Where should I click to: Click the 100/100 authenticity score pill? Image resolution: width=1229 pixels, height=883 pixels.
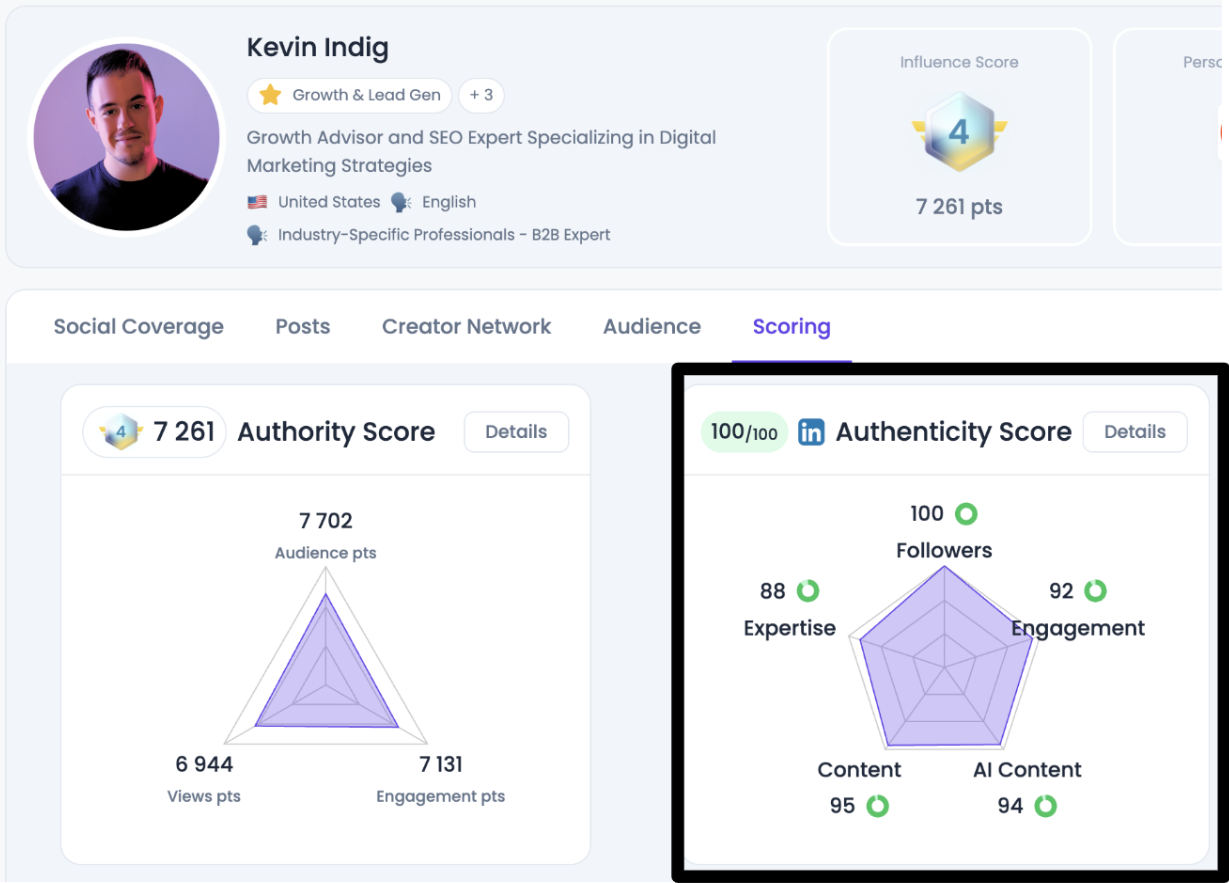(x=744, y=432)
